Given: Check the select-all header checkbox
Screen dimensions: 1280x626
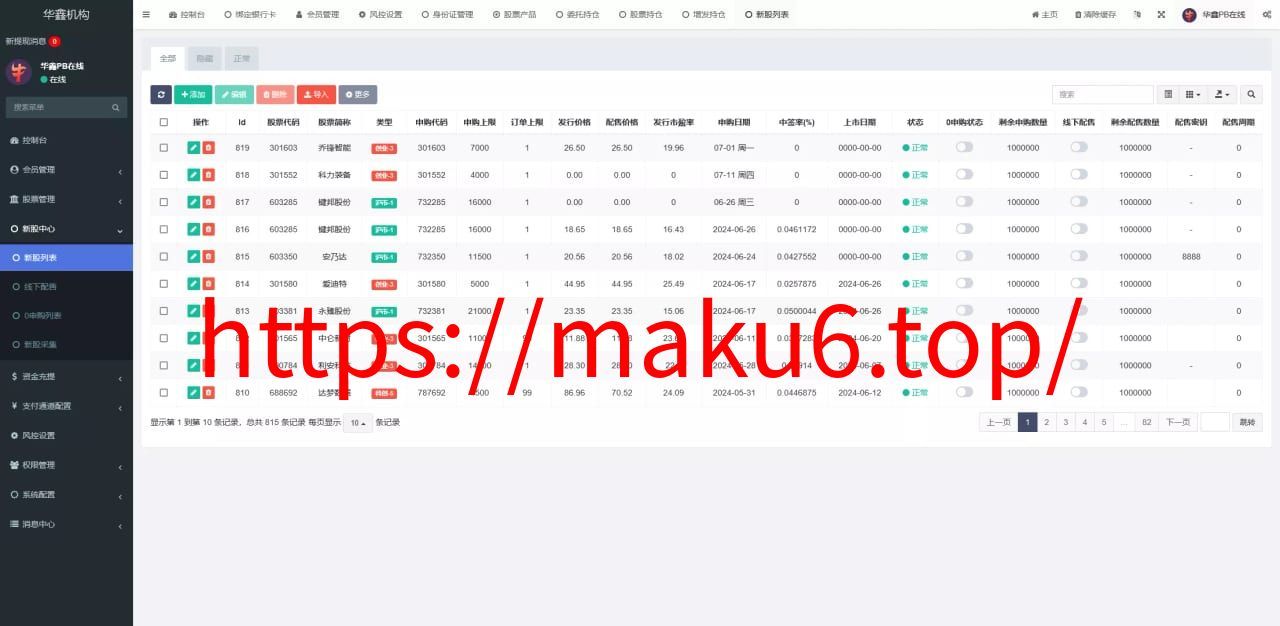Looking at the screenshot, I should tap(164, 122).
